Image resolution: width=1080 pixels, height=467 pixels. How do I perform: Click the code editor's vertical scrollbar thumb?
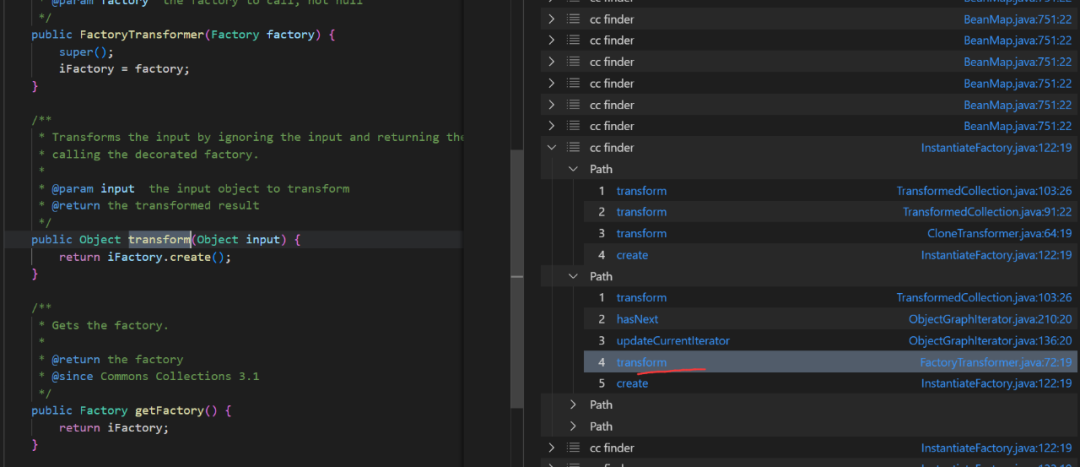(x=516, y=278)
